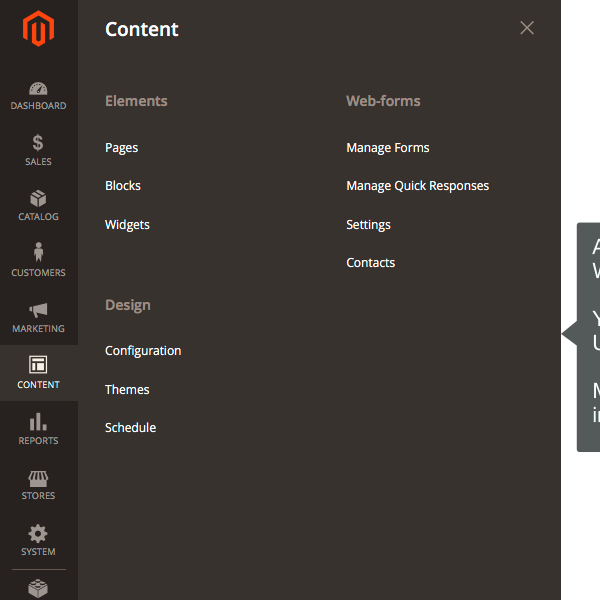
Task: Open the System gear icon menu
Action: pyautogui.click(x=38, y=533)
